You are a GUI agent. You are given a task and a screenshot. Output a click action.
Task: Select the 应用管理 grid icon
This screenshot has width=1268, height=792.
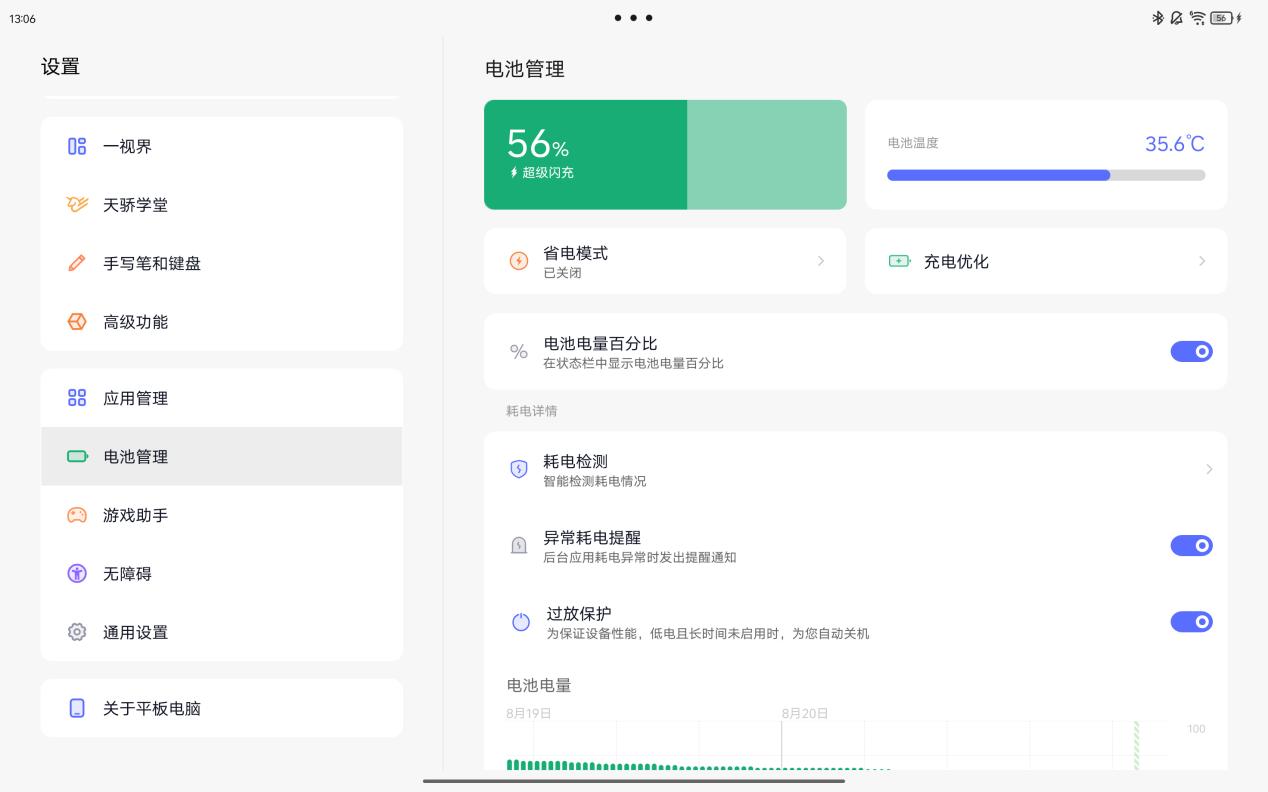coord(77,397)
